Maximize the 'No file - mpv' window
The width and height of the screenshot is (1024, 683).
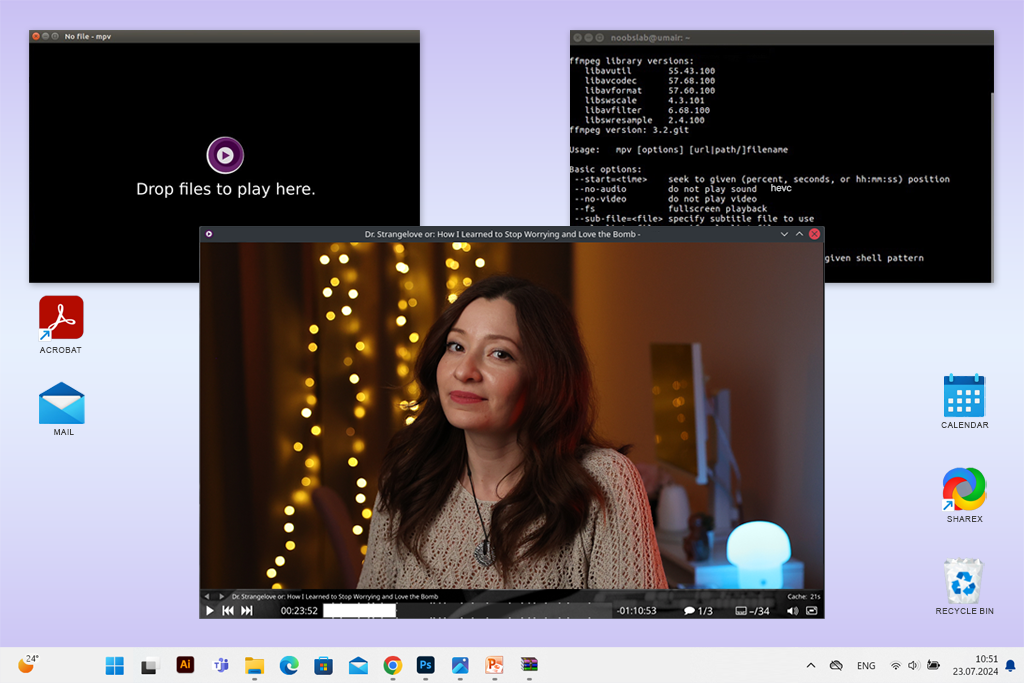point(56,37)
